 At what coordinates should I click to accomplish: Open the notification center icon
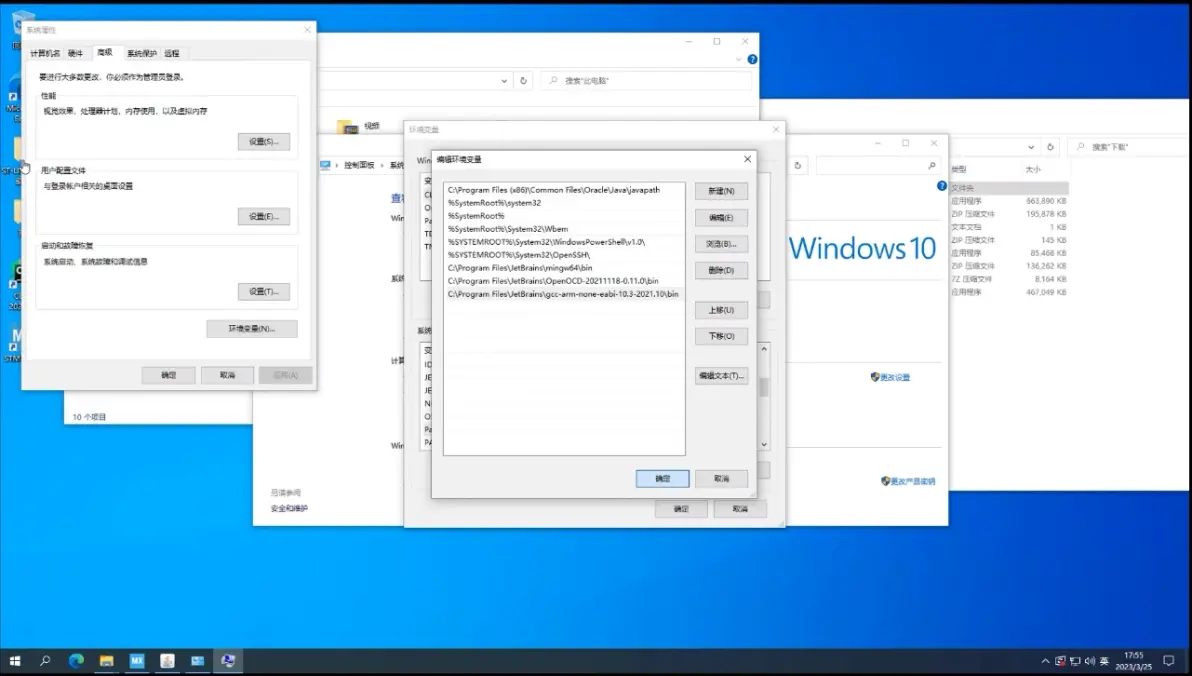point(1168,661)
